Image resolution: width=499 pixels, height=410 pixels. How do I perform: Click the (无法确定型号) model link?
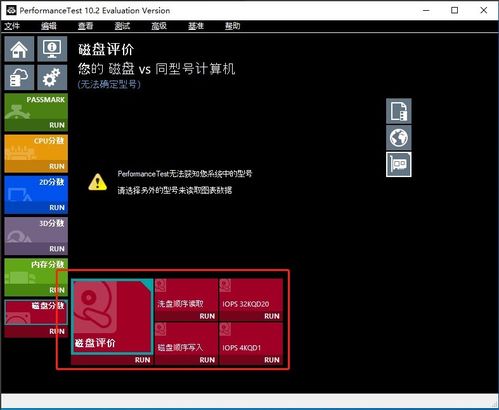(x=109, y=84)
